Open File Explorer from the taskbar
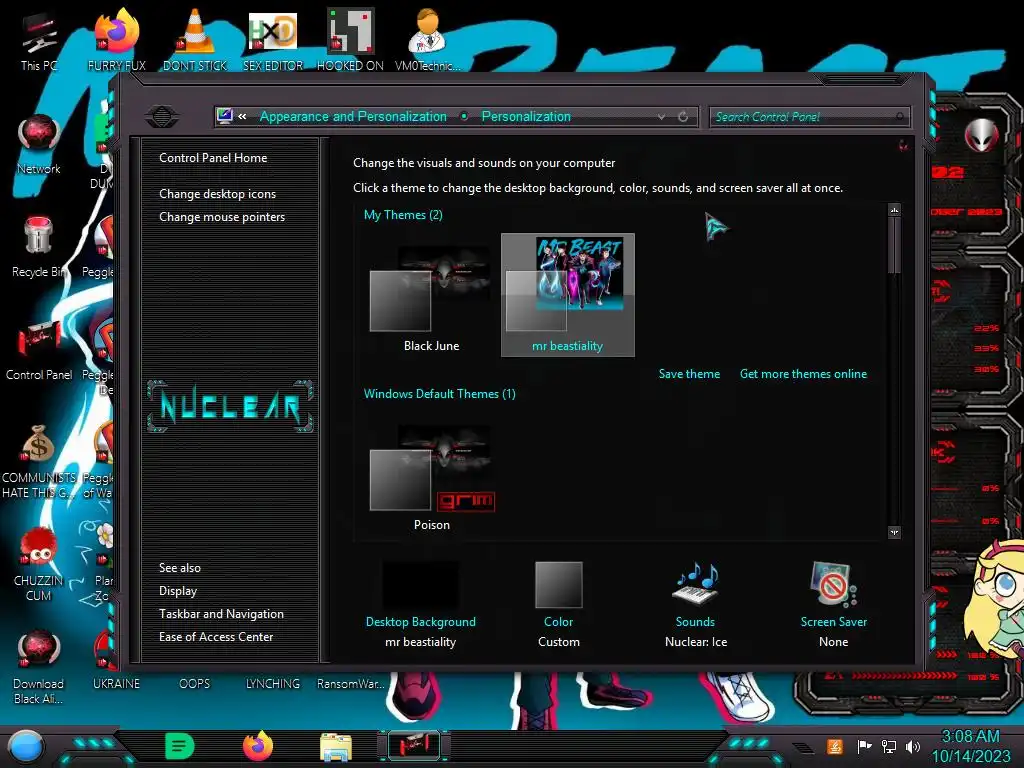The height and width of the screenshot is (768, 1024). [x=336, y=746]
